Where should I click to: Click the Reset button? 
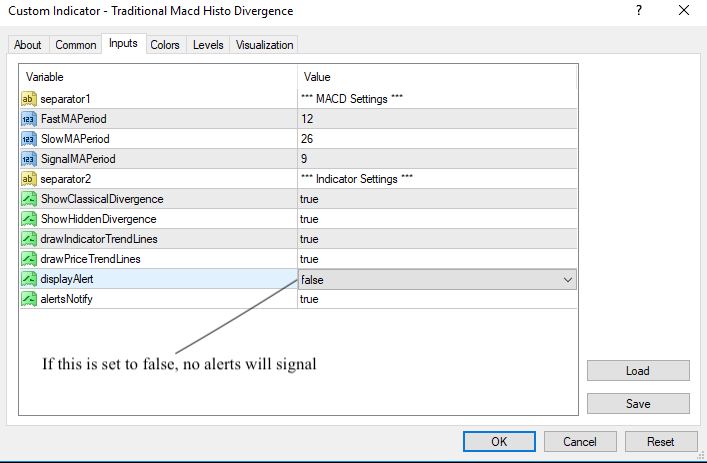[660, 441]
